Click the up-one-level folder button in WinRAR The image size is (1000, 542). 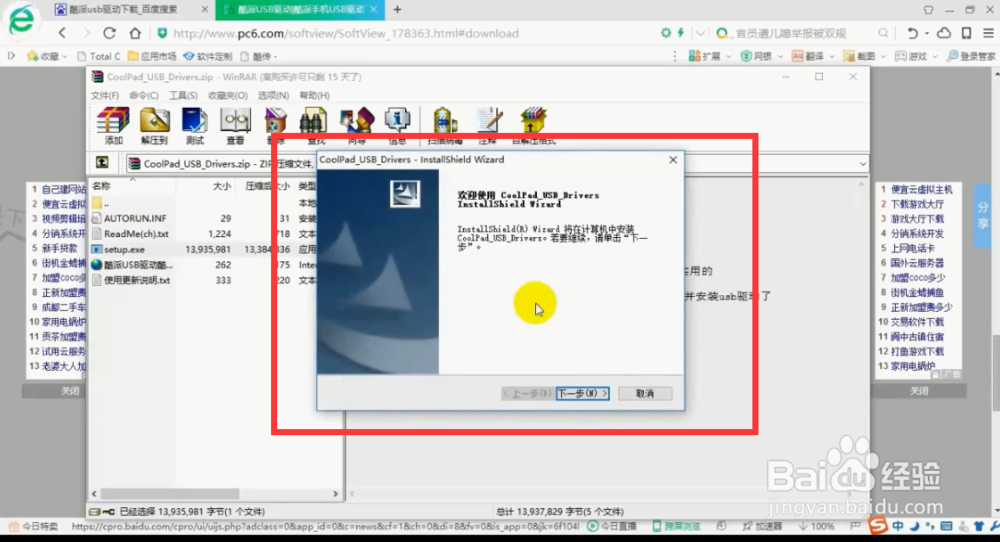coord(102,163)
